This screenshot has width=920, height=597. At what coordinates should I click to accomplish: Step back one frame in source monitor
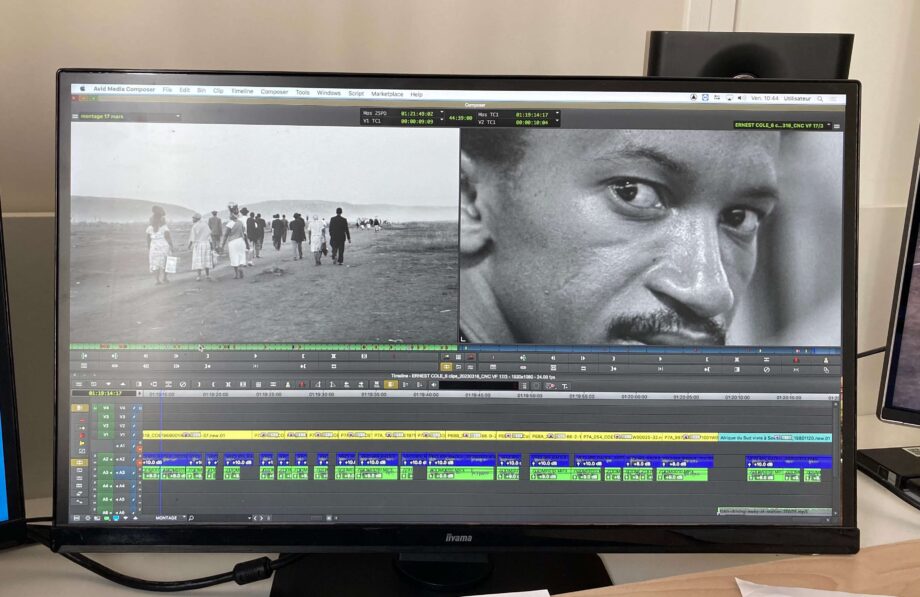[146, 356]
